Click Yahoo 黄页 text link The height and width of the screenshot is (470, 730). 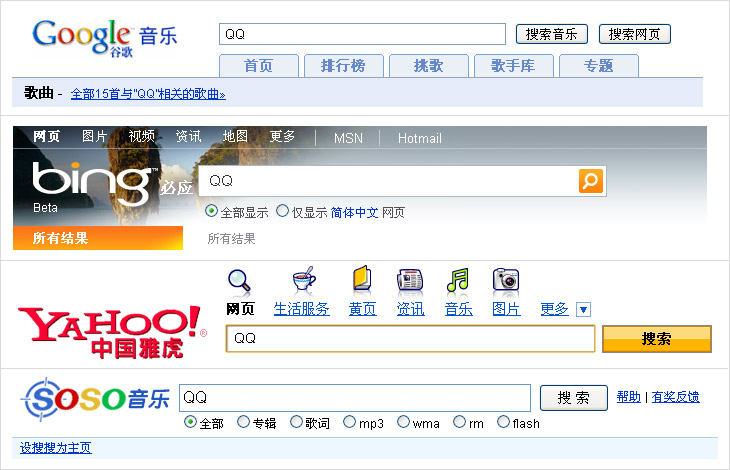pos(362,309)
